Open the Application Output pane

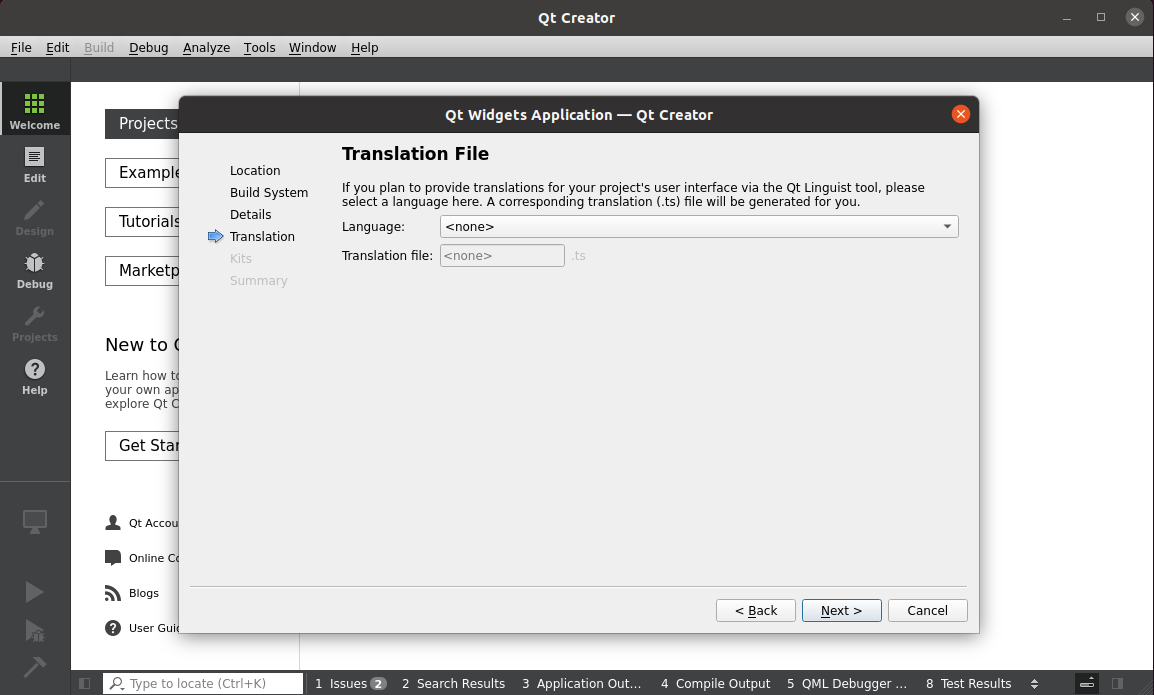581,683
